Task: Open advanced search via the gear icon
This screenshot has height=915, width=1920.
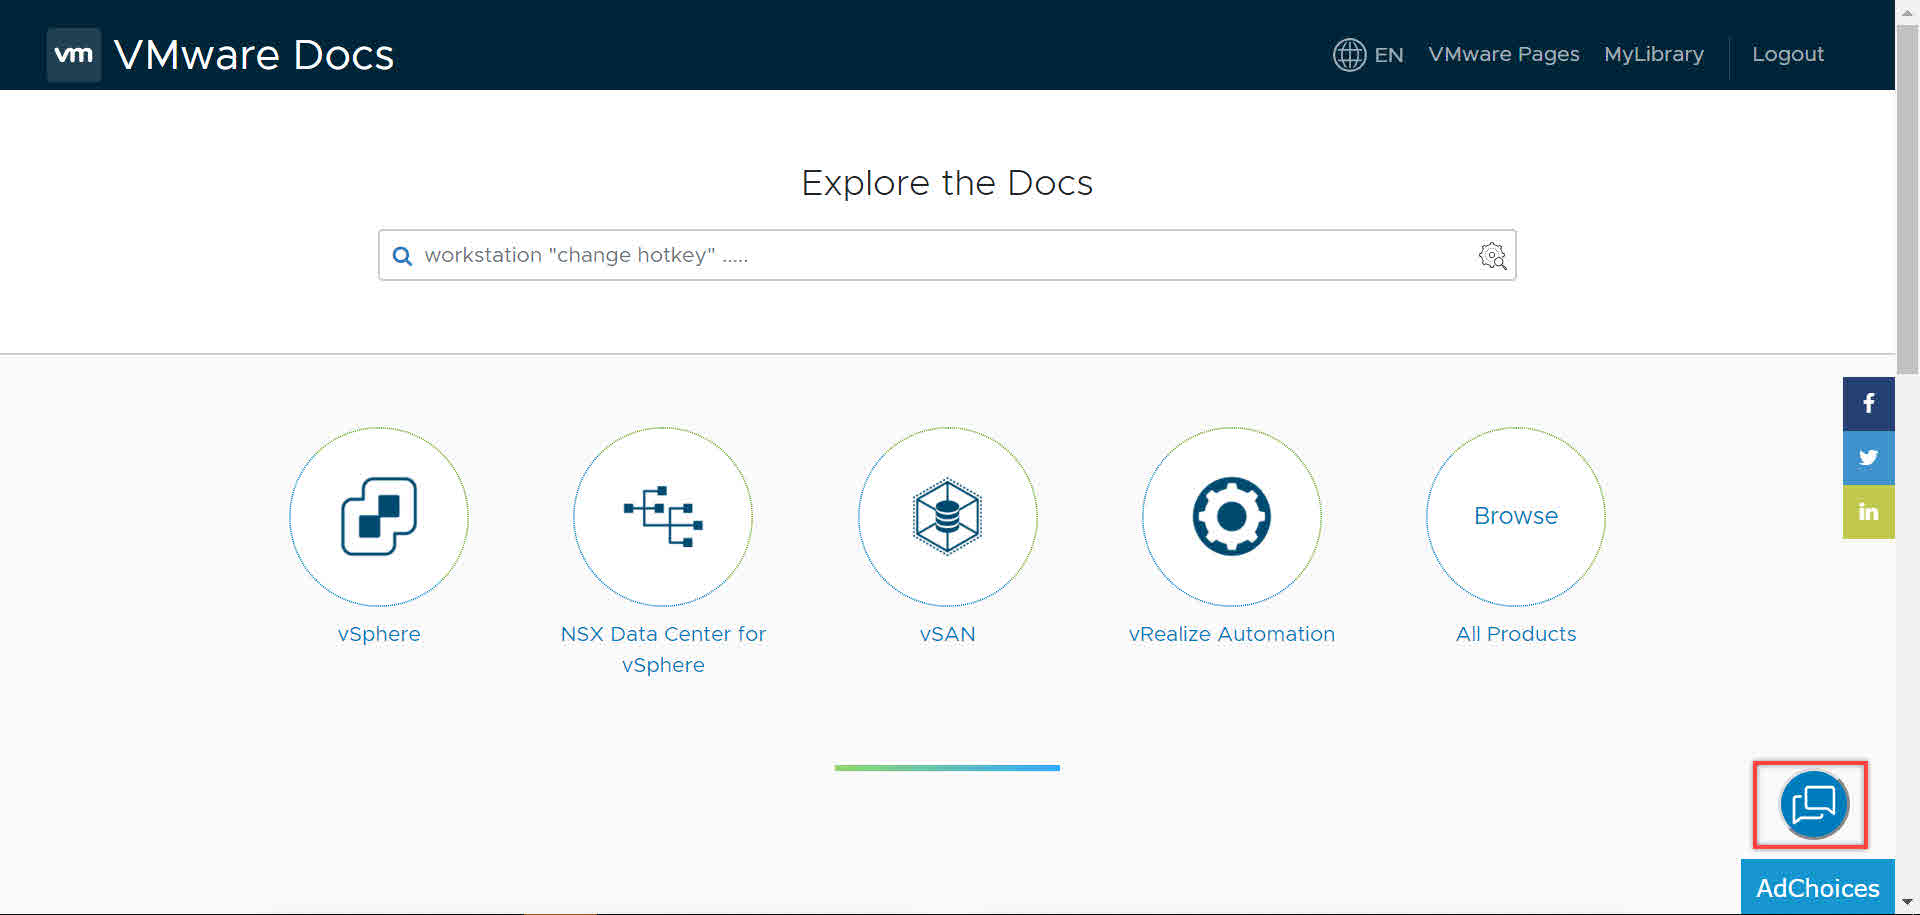Action: click(1492, 256)
